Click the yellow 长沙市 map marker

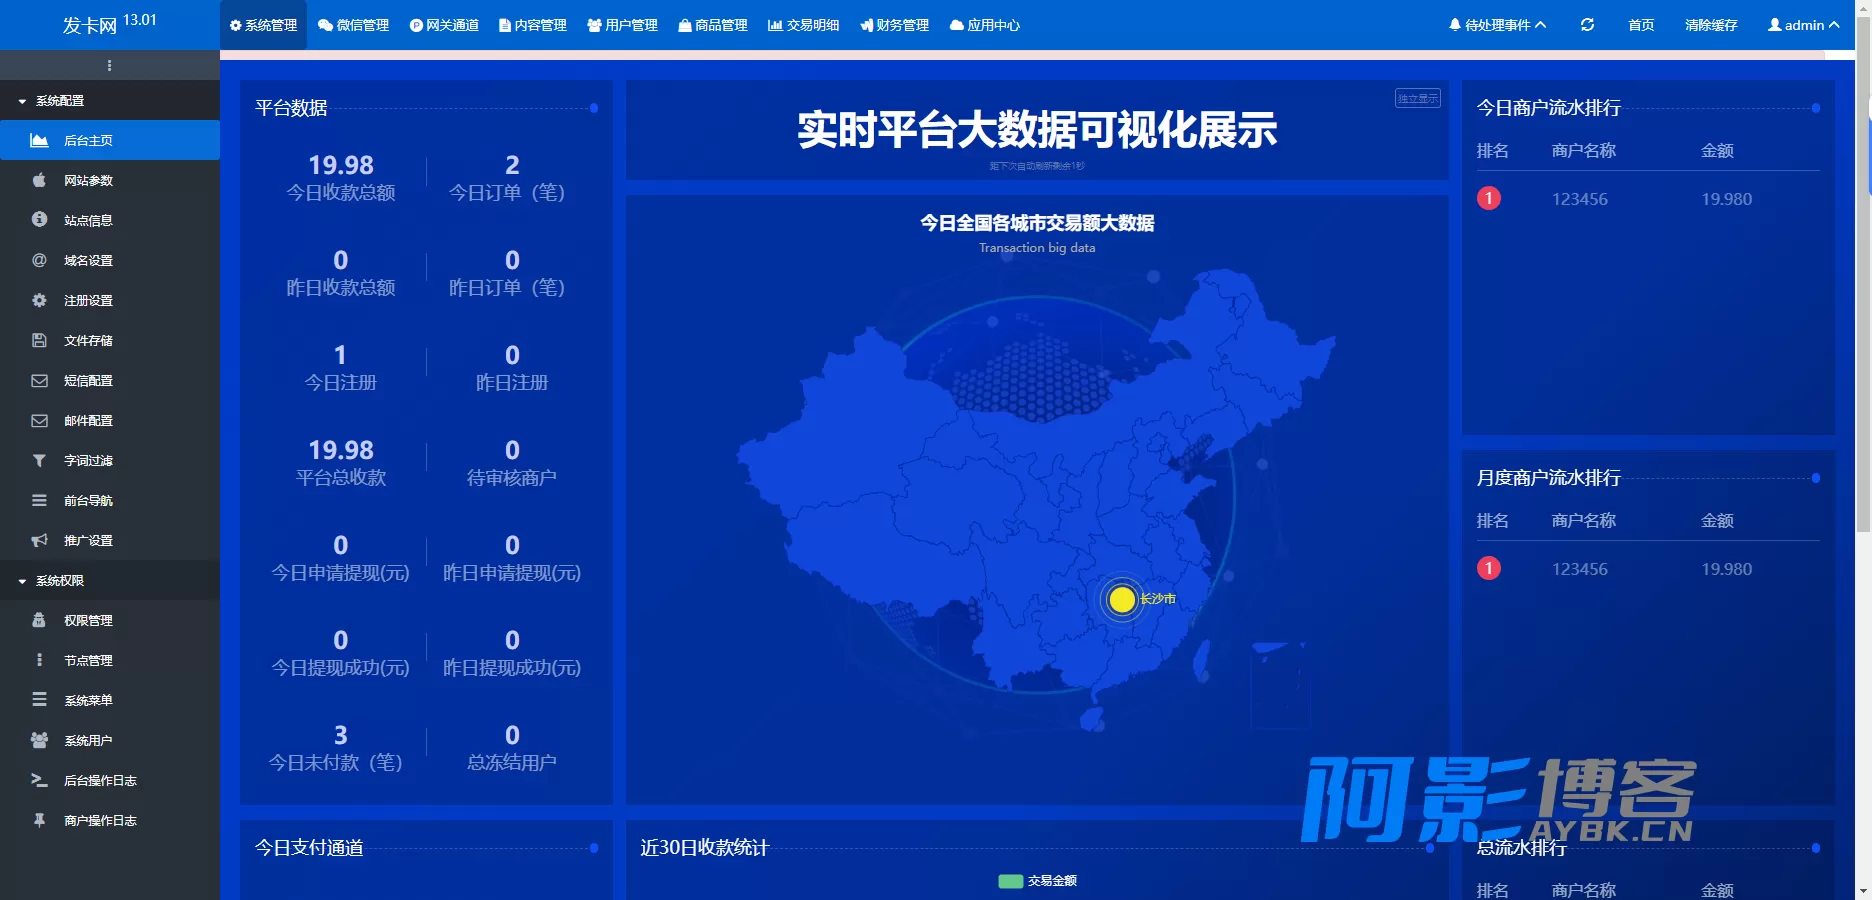pyautogui.click(x=1122, y=599)
